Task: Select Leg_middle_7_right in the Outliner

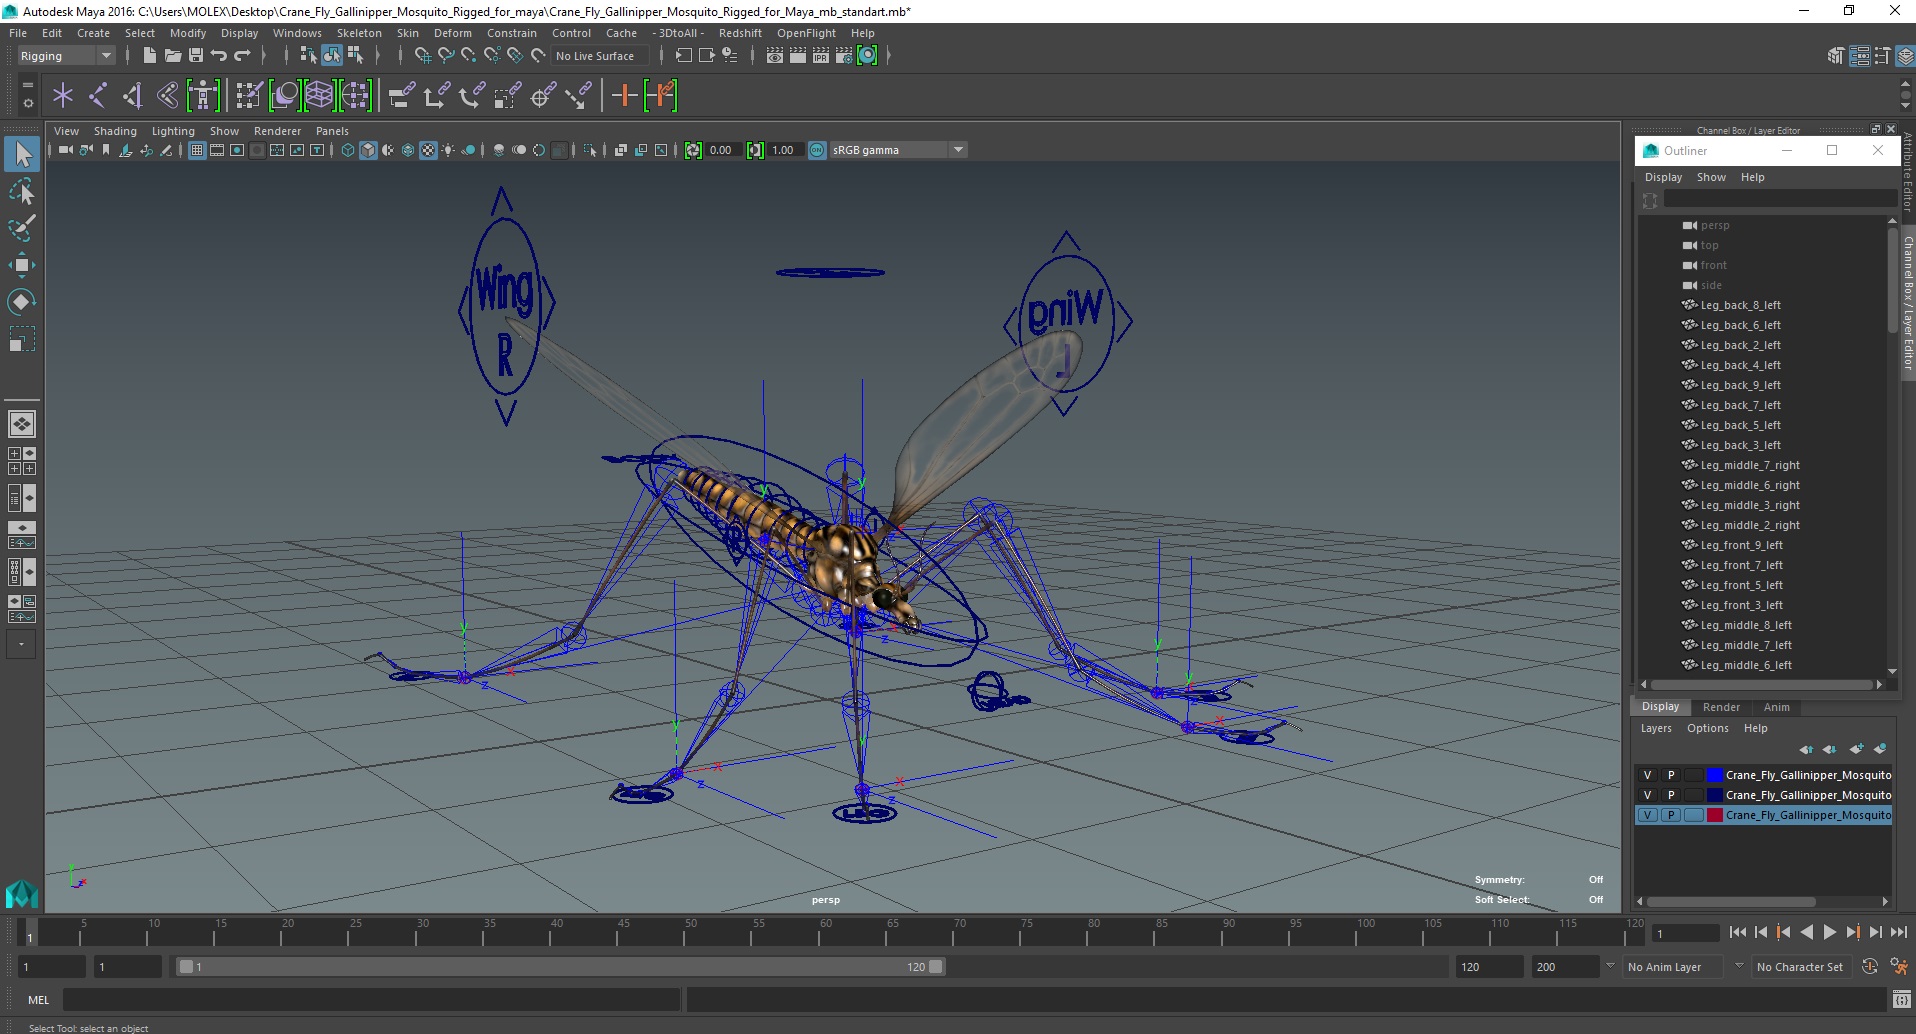Action: click(1750, 465)
